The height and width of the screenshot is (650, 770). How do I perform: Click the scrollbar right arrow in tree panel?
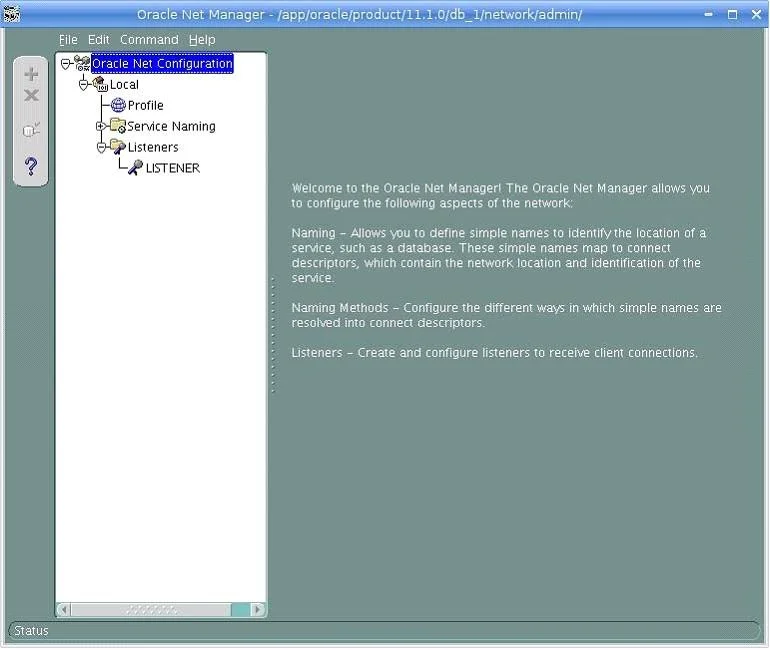[x=257, y=610]
